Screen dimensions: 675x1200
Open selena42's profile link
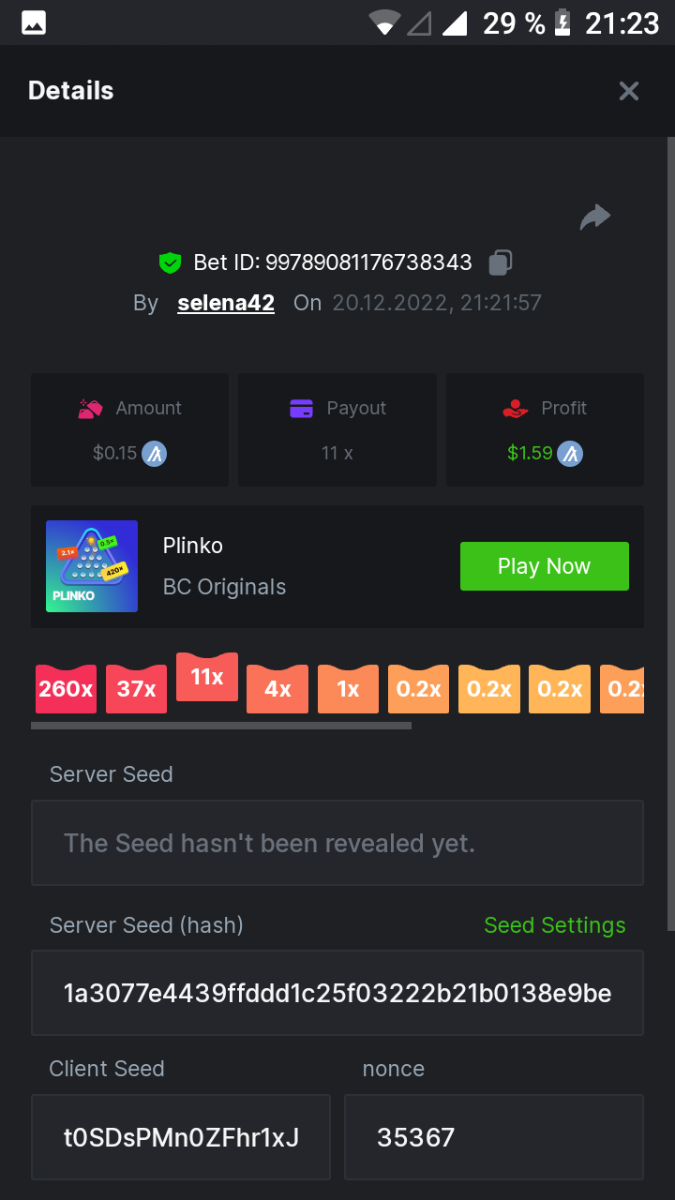pyautogui.click(x=226, y=303)
